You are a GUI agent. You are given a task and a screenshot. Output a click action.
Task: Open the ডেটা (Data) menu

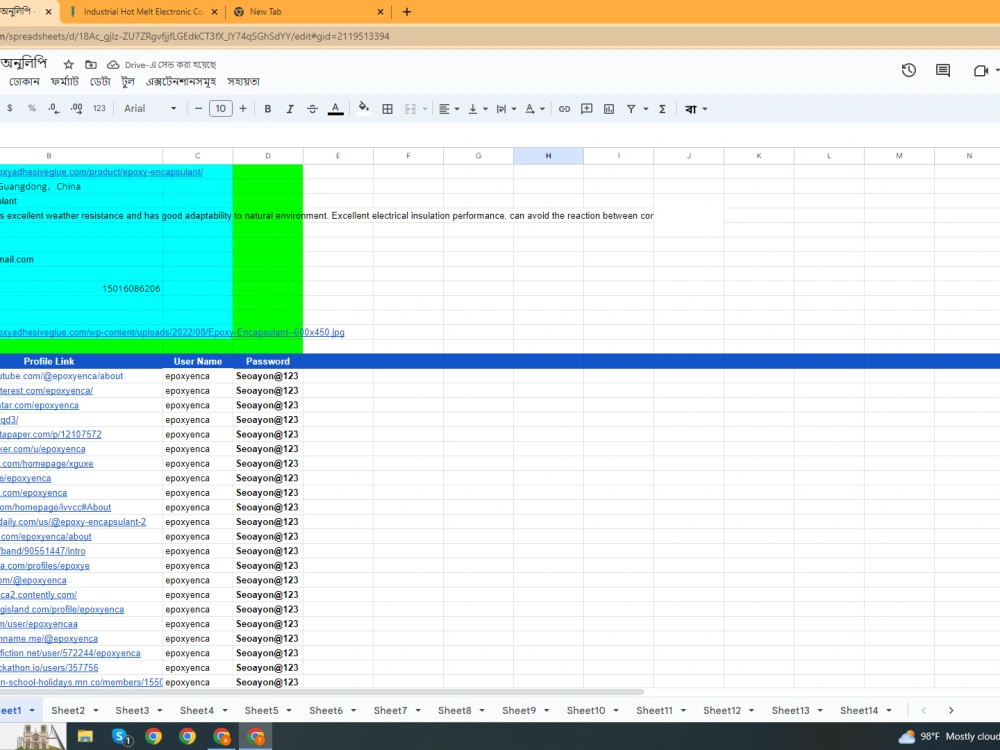pyautogui.click(x=100, y=82)
